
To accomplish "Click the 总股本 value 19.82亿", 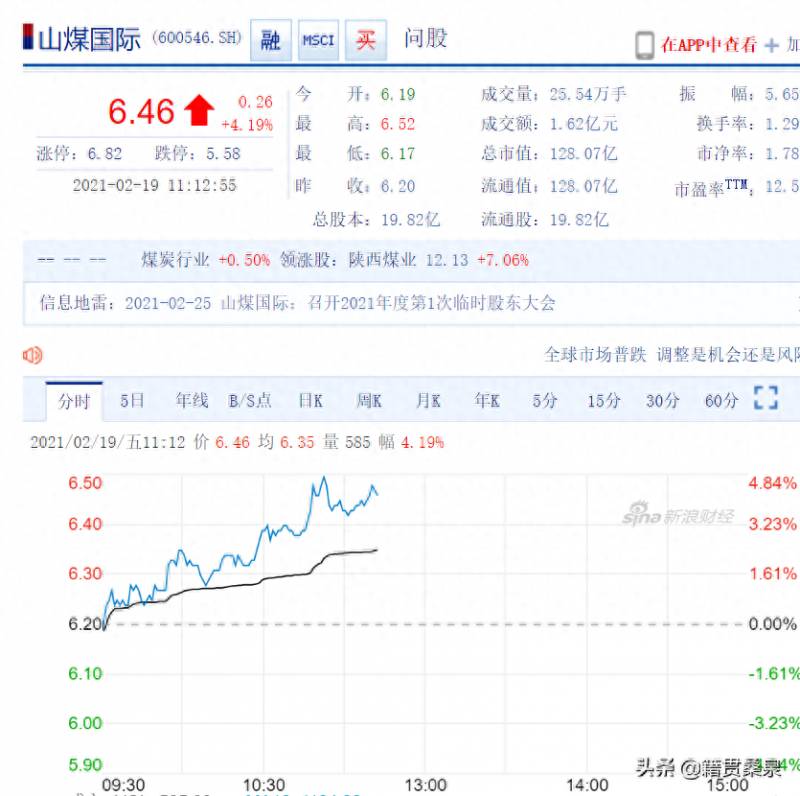I will [x=410, y=220].
